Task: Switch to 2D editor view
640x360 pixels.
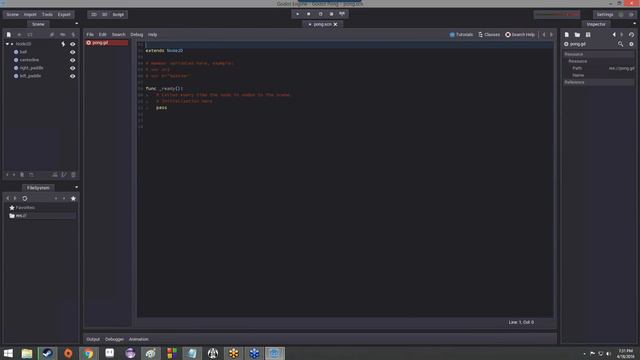Action: (x=94, y=14)
